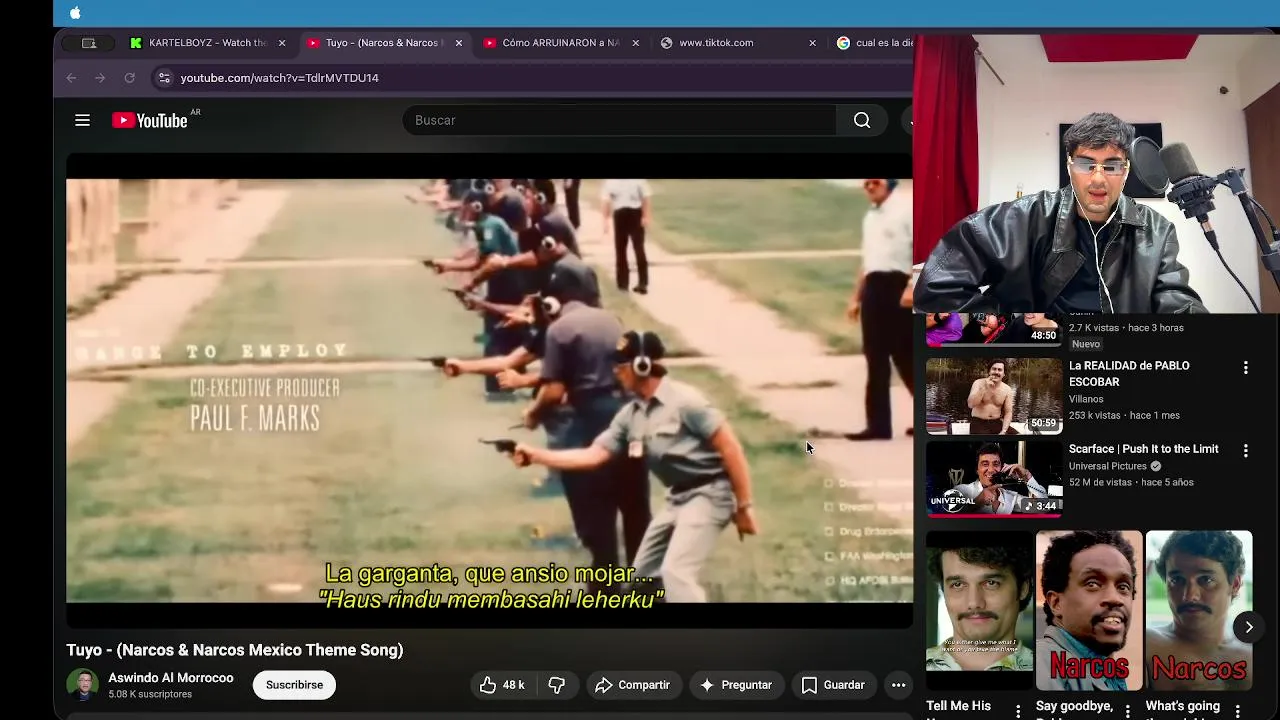Open Universal Pictures channel link

[1107, 466]
